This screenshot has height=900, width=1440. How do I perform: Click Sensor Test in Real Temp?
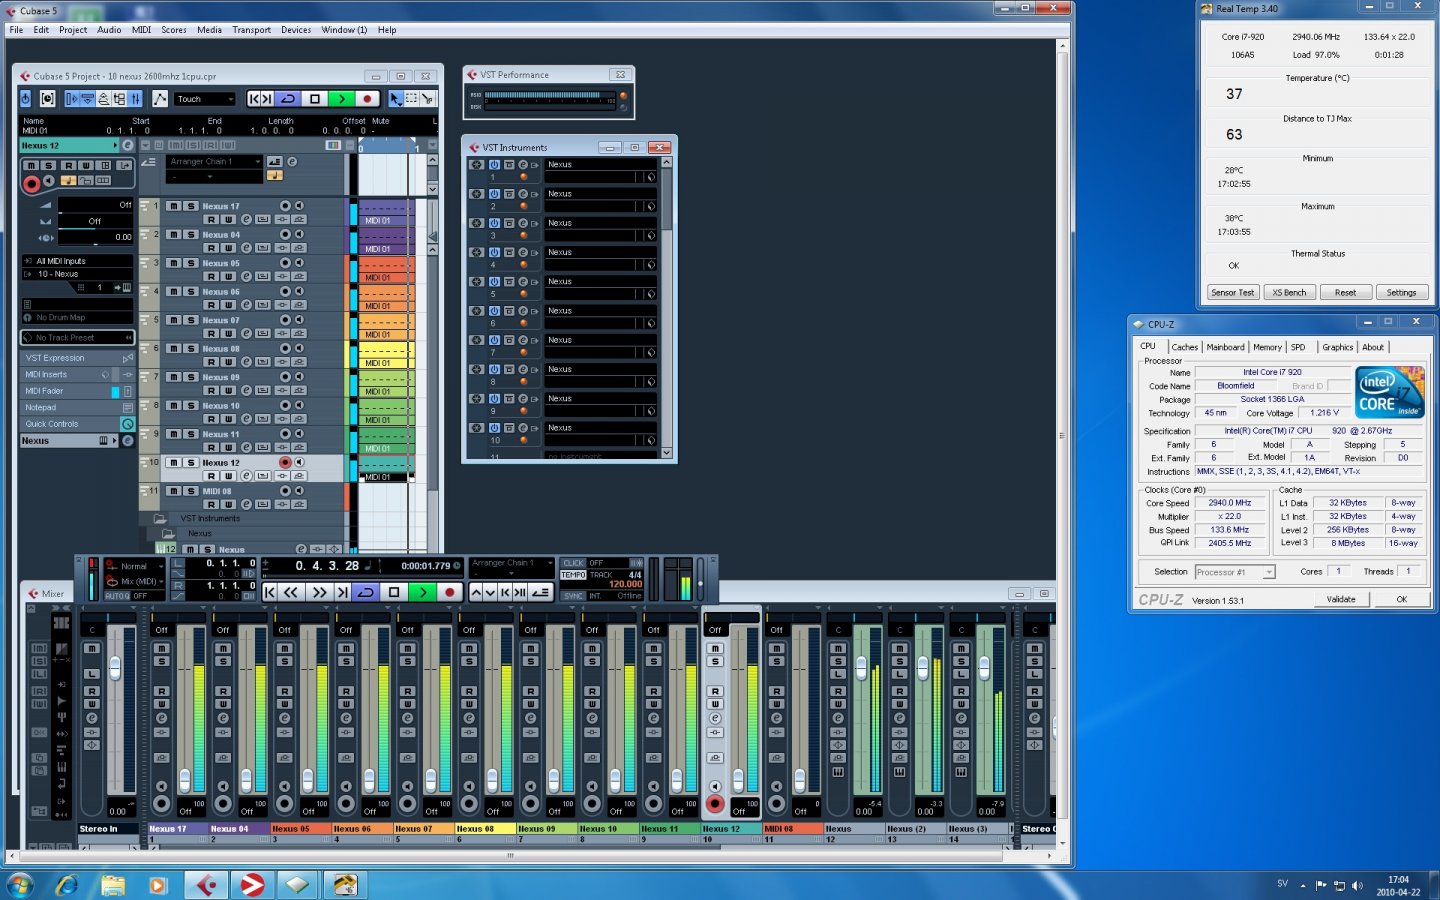[x=1232, y=293]
